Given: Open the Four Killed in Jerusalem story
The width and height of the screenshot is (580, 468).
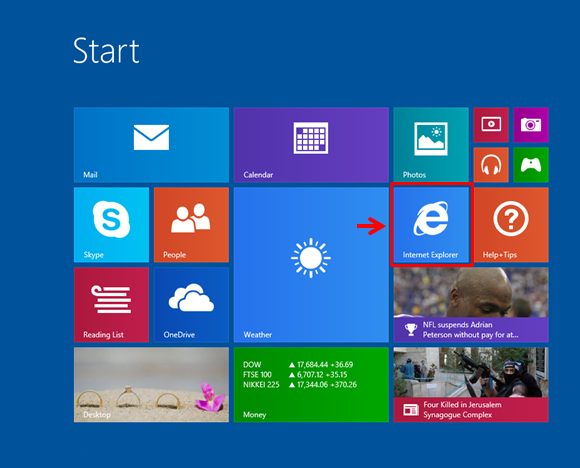Looking at the screenshot, I should click(x=471, y=384).
